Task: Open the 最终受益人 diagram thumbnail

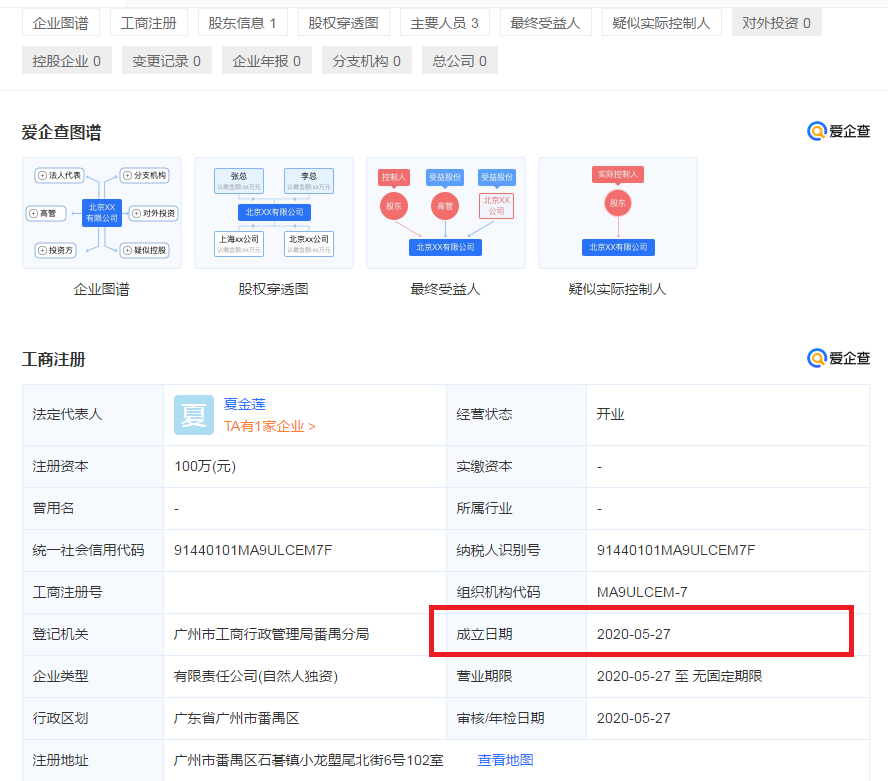Action: [x=445, y=213]
